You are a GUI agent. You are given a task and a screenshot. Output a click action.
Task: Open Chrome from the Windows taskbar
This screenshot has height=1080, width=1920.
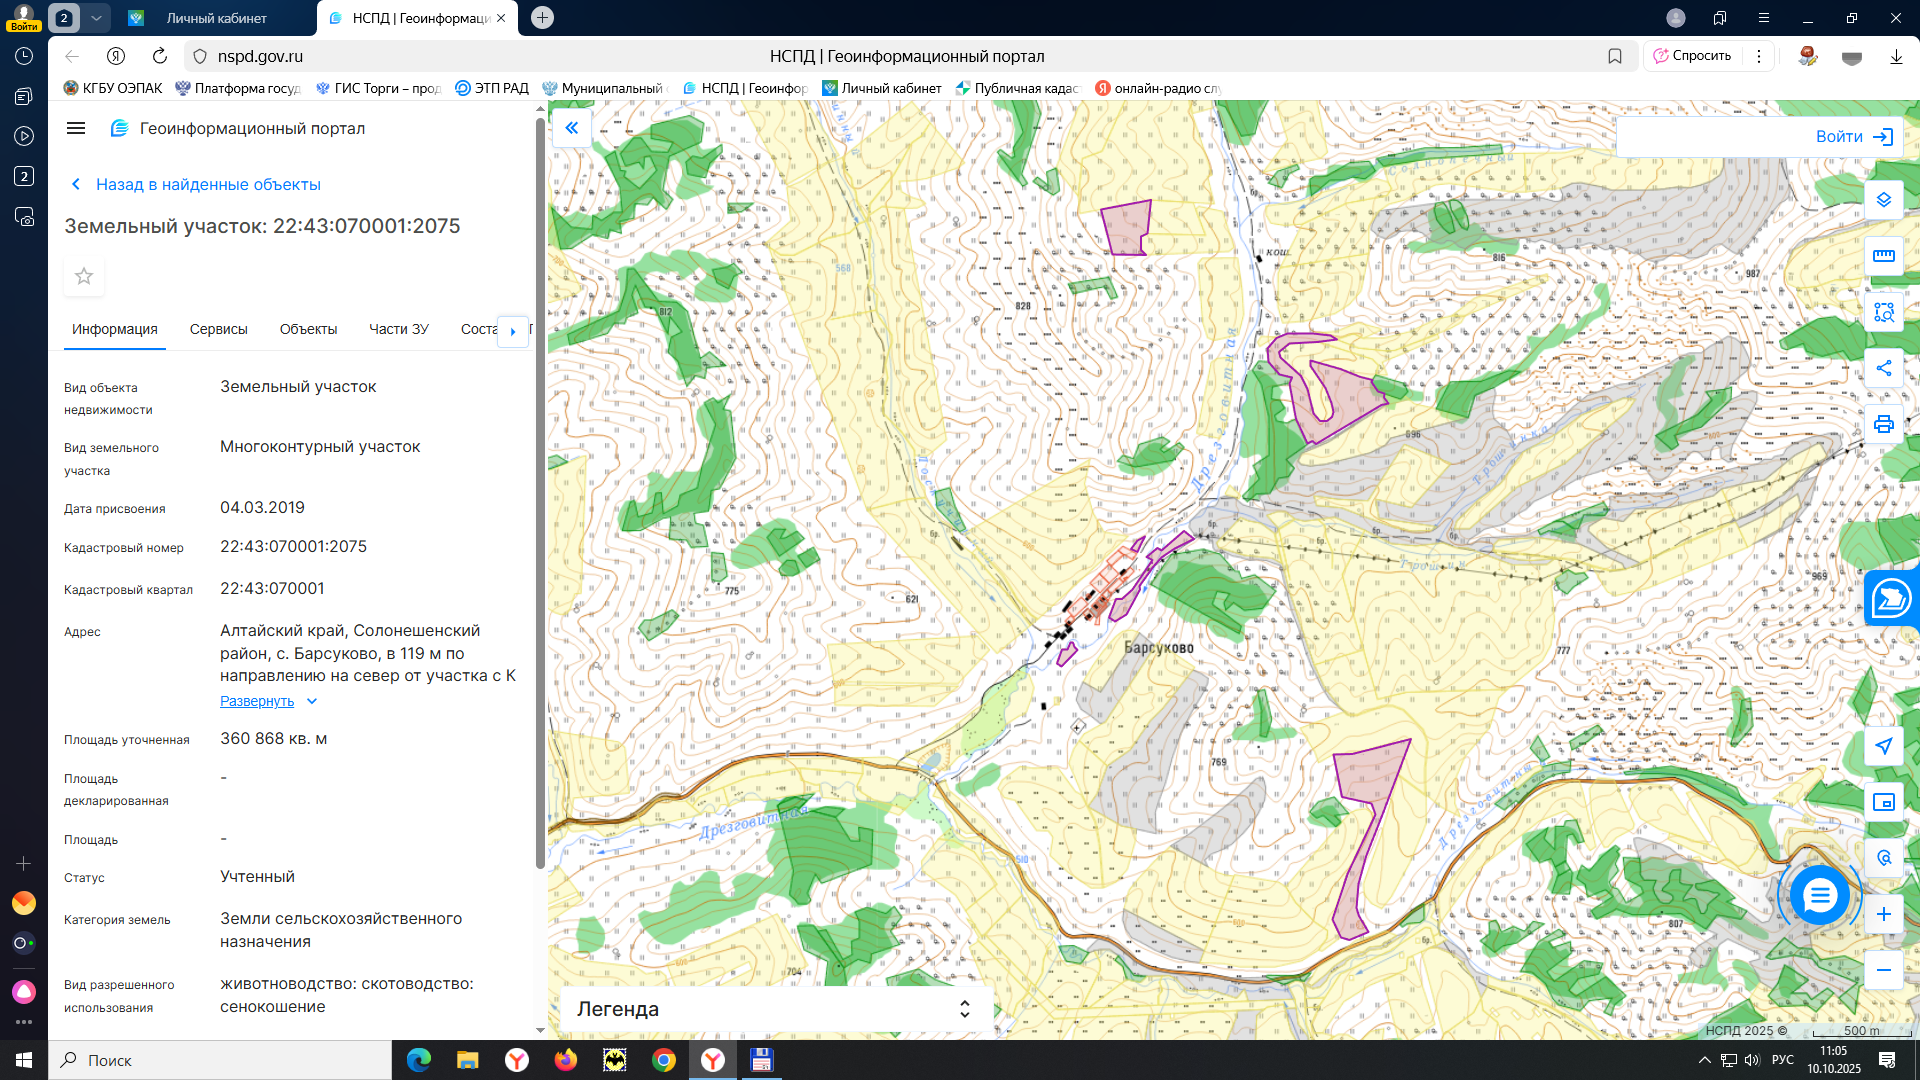click(664, 1060)
